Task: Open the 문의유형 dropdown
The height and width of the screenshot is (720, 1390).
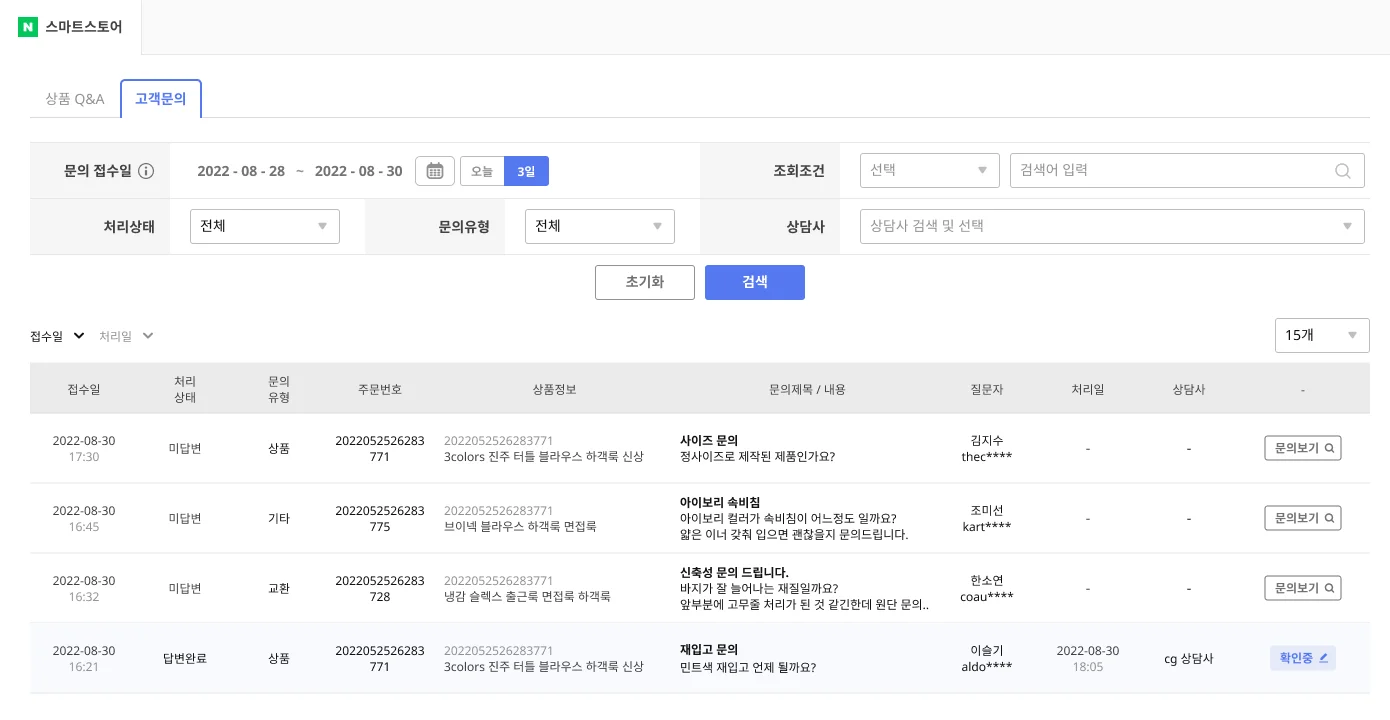Action: (599, 226)
